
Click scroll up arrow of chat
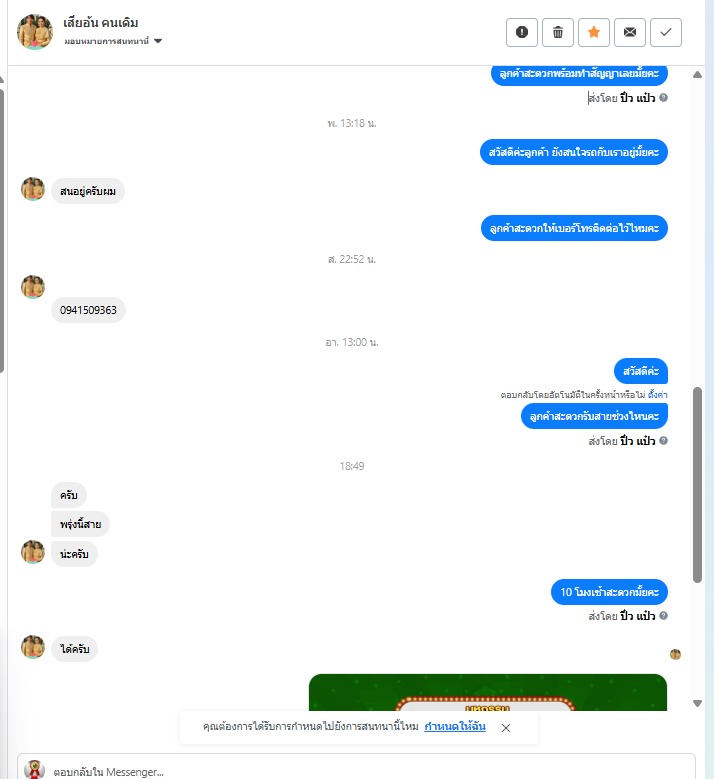pyautogui.click(x=698, y=75)
